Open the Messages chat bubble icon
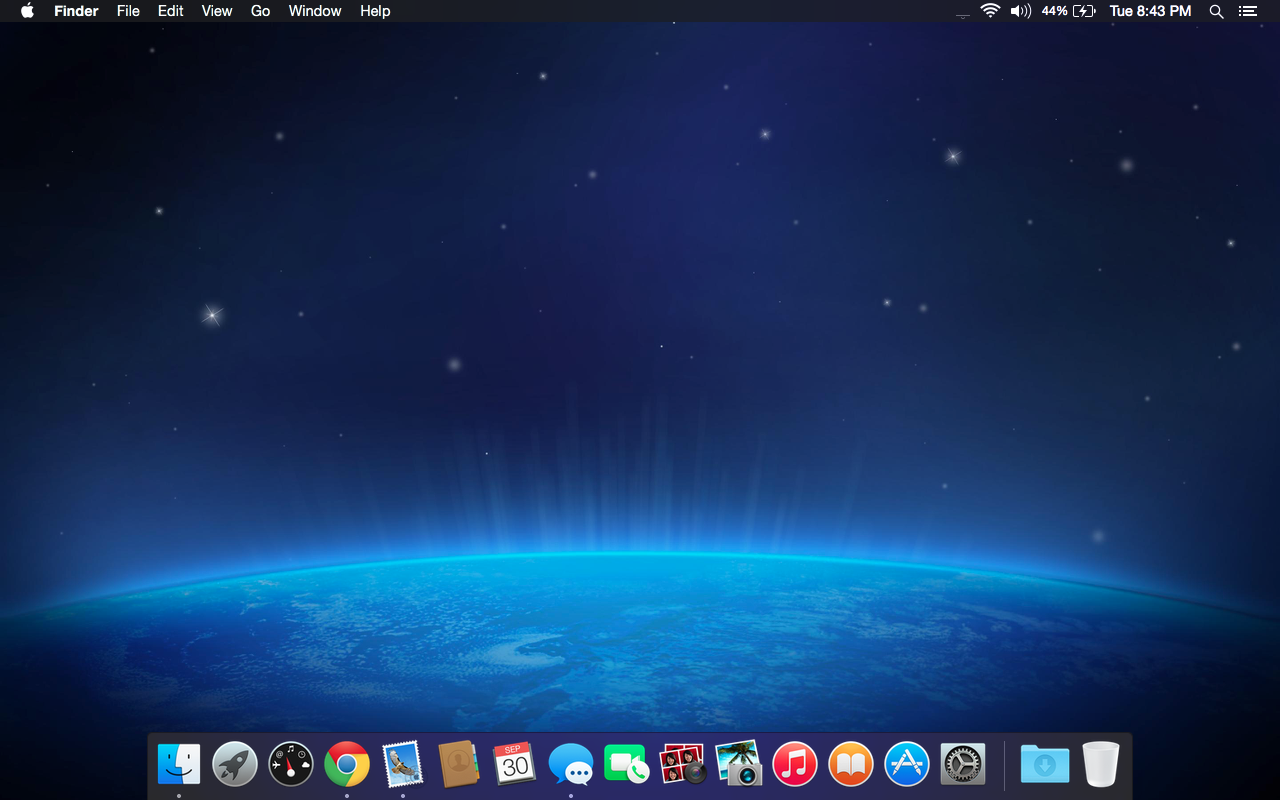The width and height of the screenshot is (1280, 800). (x=571, y=765)
